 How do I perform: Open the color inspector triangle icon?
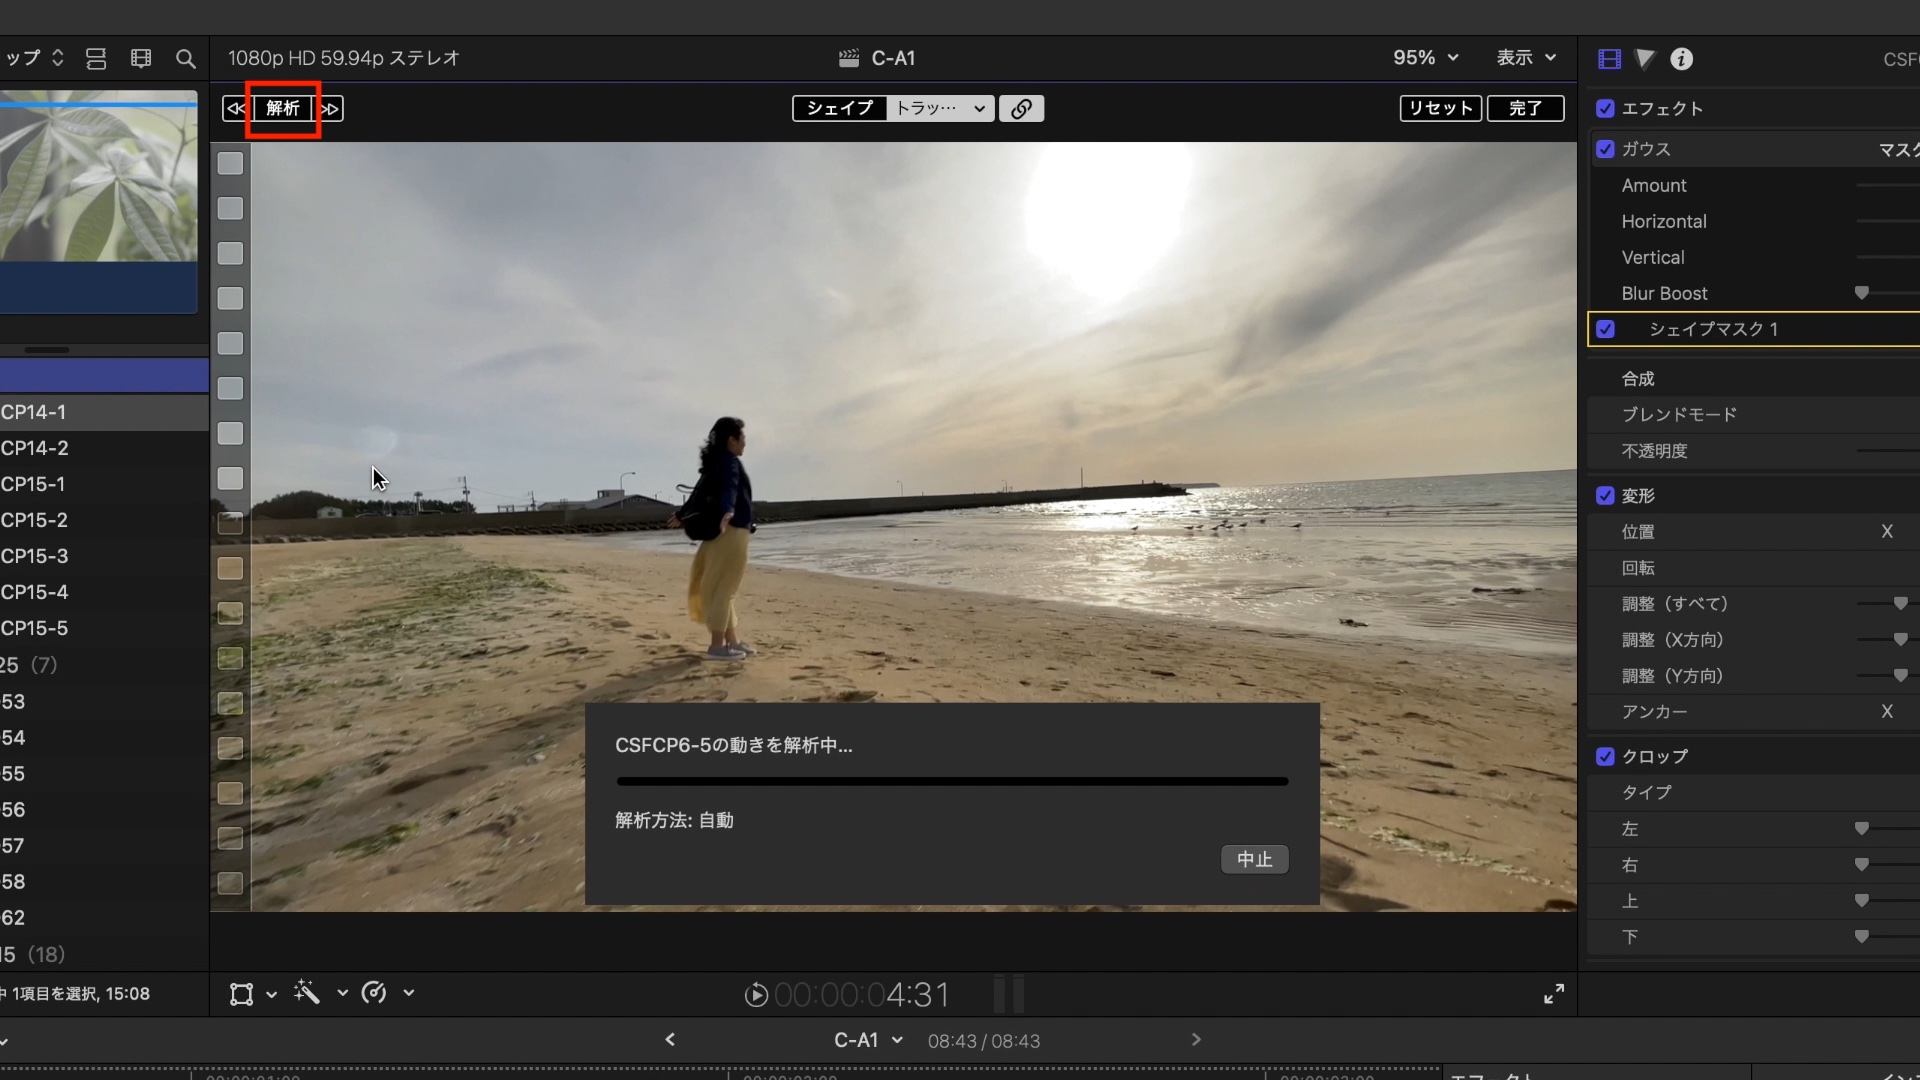coord(1645,59)
